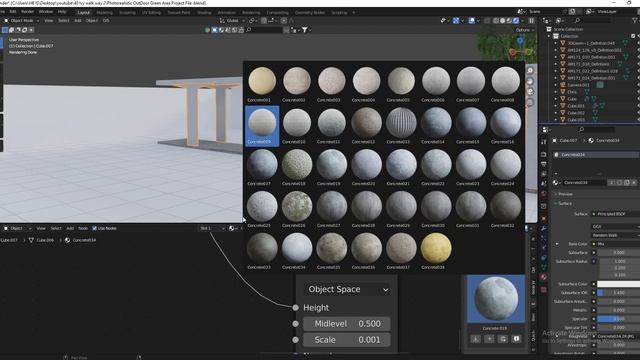Click the outliner search field
Screen dimensions: 640x360
[x=594, y=20]
